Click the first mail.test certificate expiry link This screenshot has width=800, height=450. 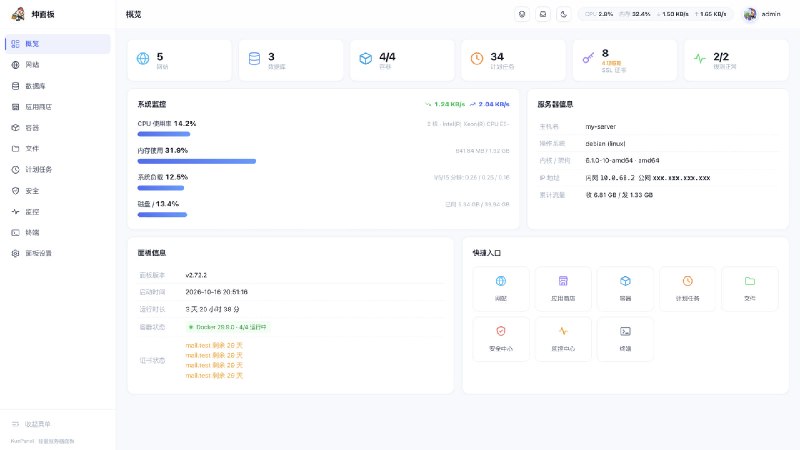pos(214,345)
